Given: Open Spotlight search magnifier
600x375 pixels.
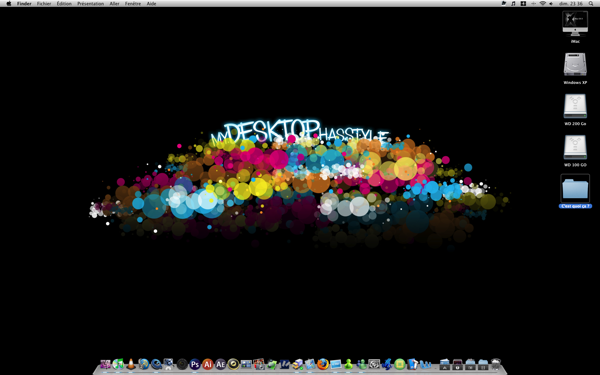Looking at the screenshot, I should [591, 3].
